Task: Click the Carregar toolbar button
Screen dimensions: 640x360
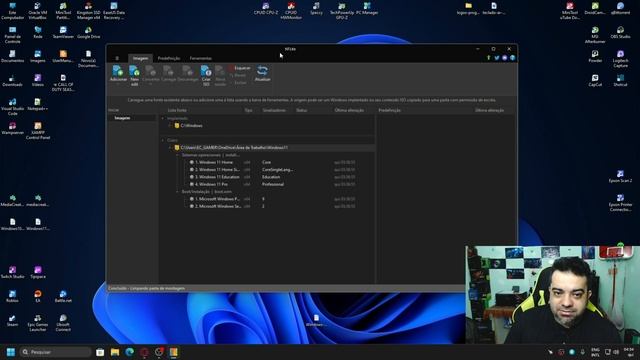Action: 168,74
